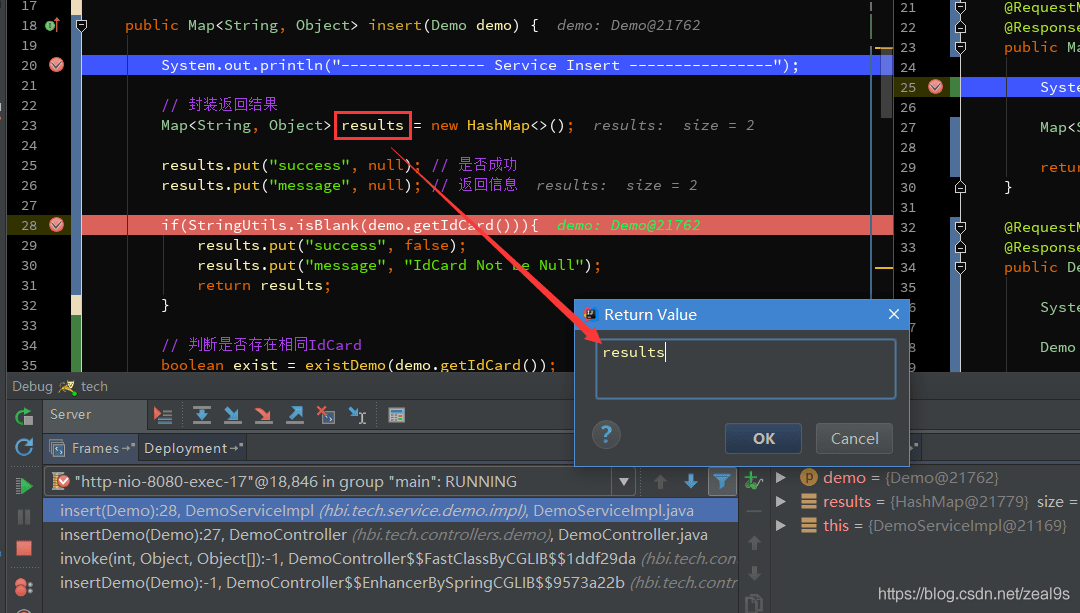The height and width of the screenshot is (613, 1080).
Task: Click the Step Over debug icon
Action: click(202, 415)
